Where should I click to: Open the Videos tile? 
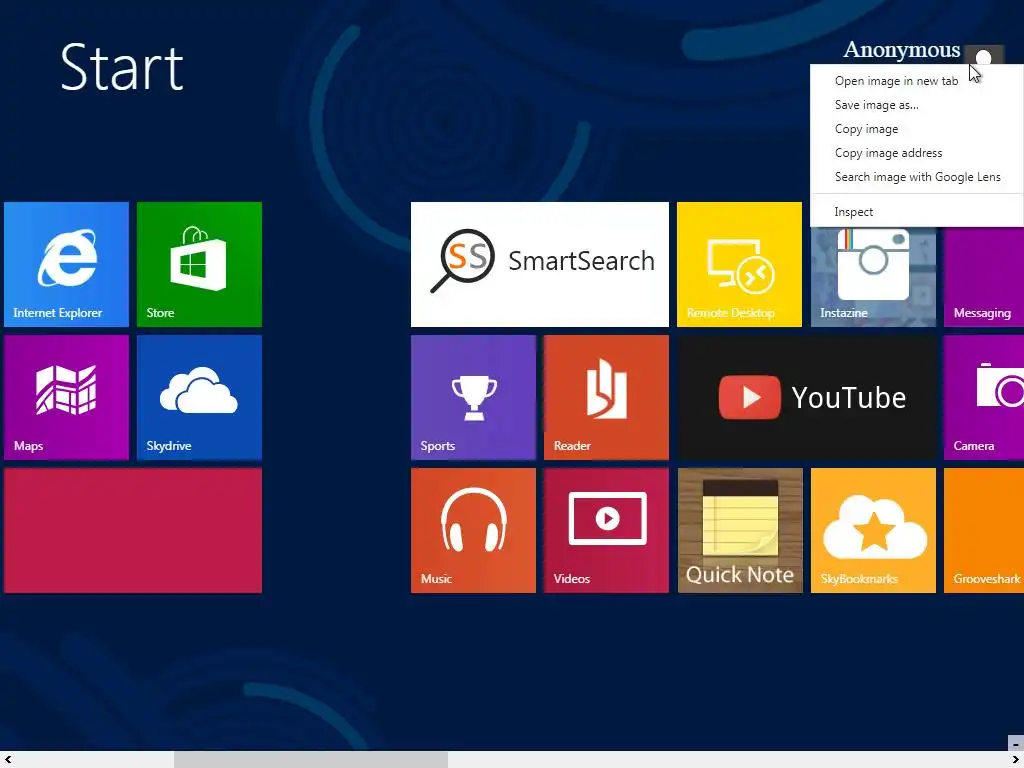pos(606,530)
